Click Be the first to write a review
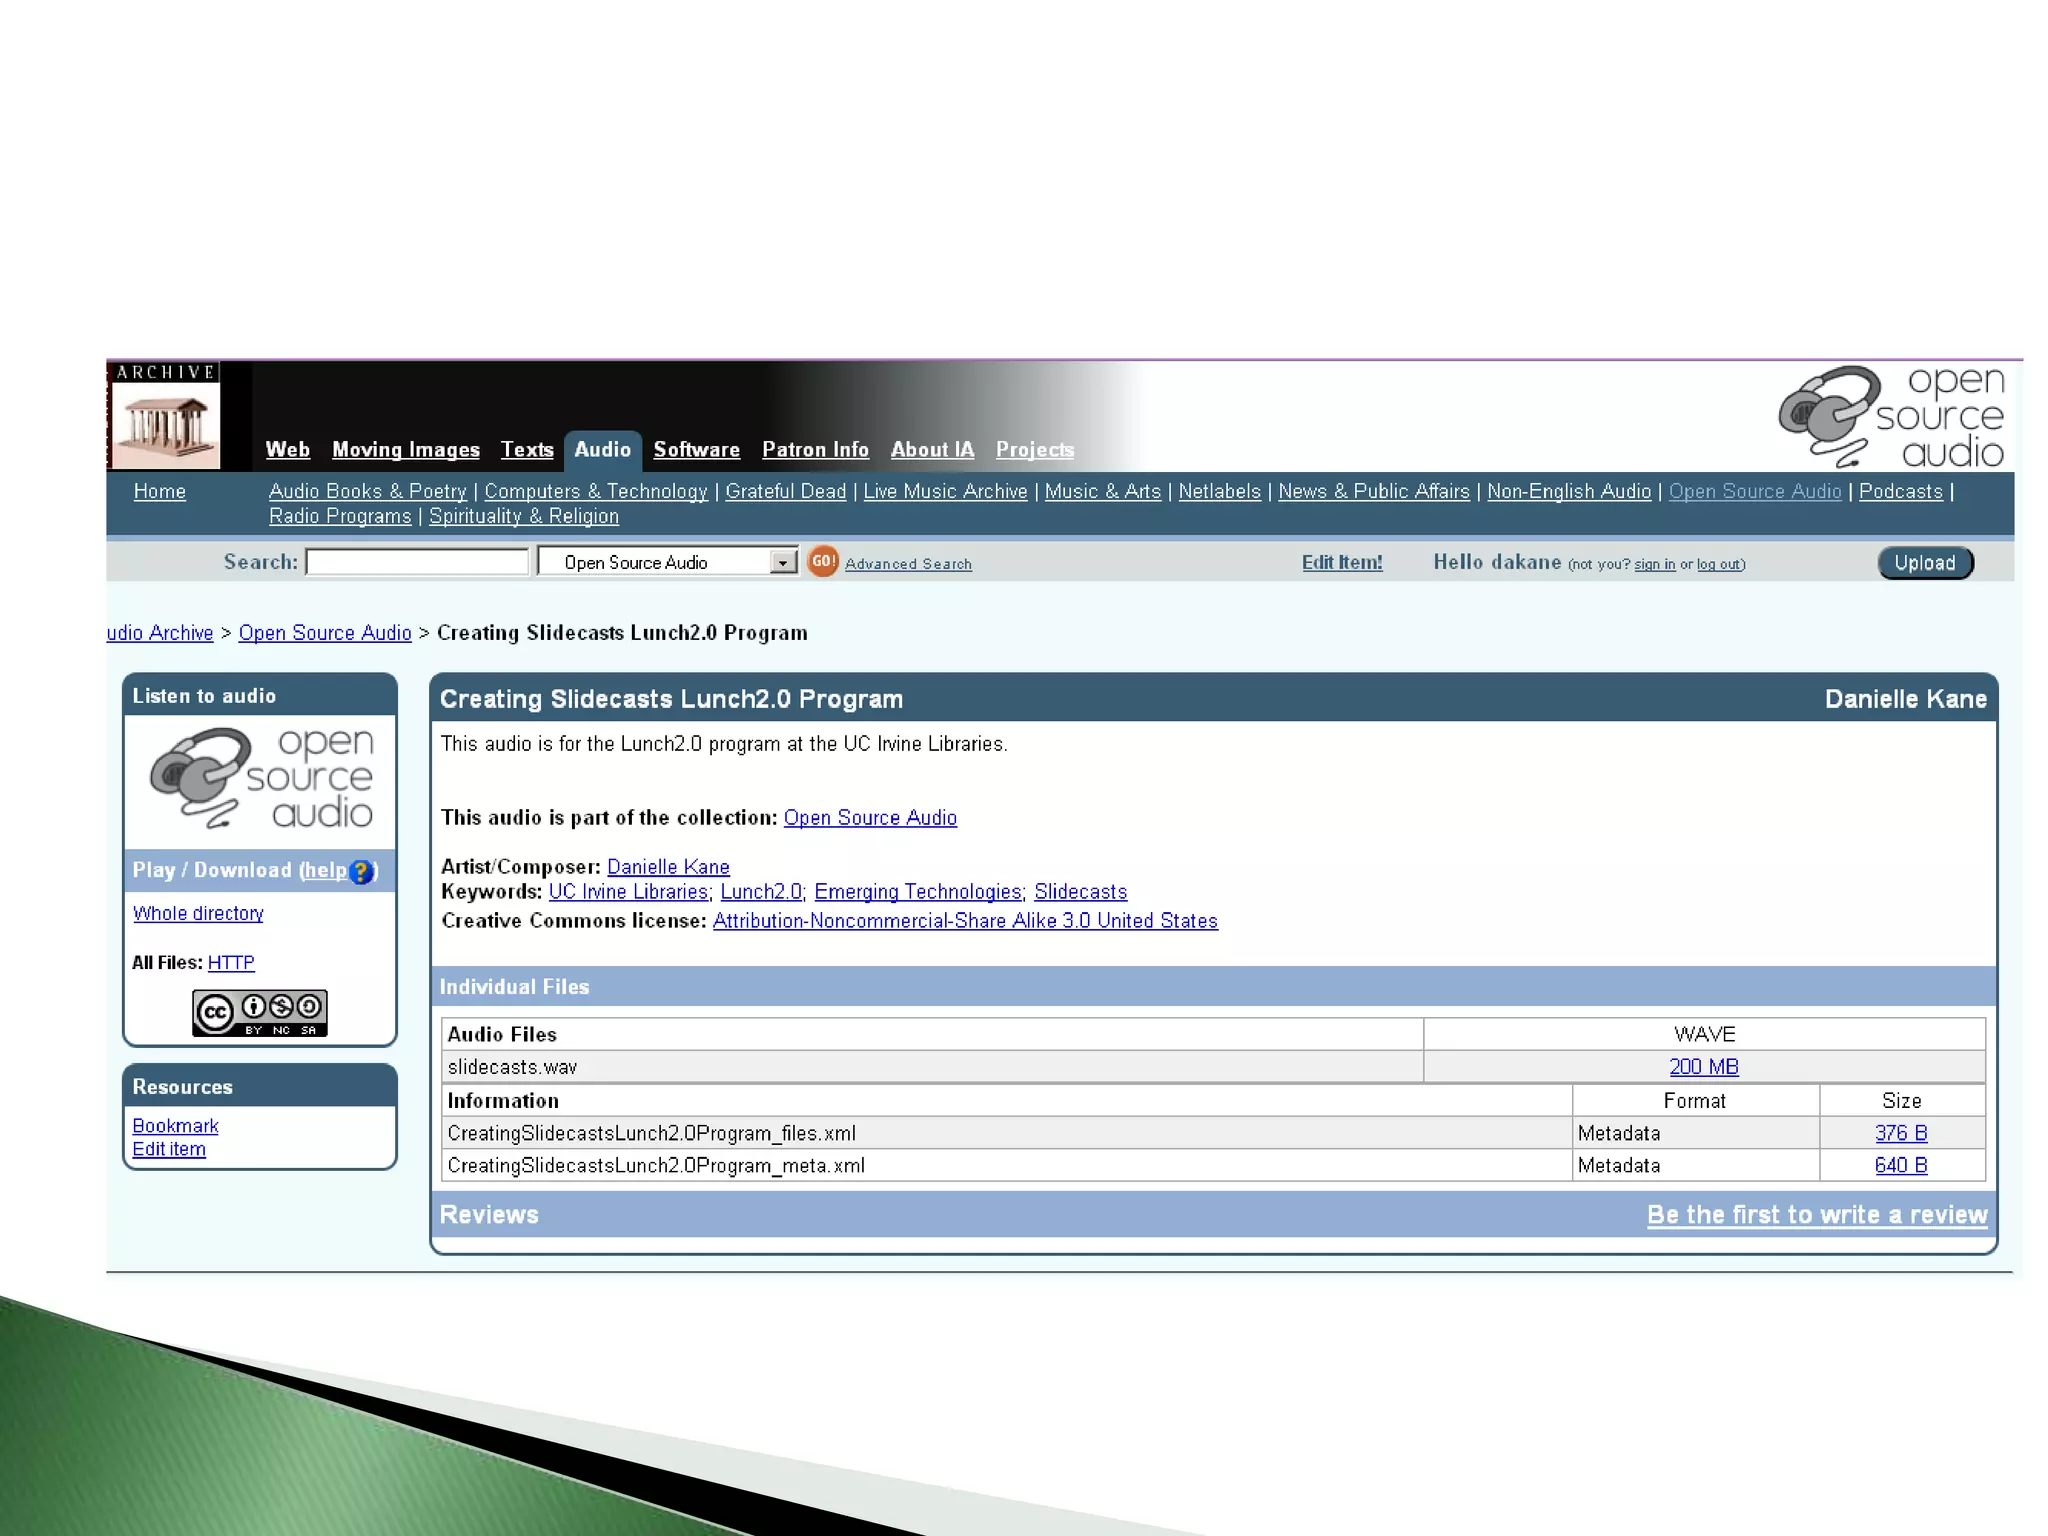 click(1816, 1214)
